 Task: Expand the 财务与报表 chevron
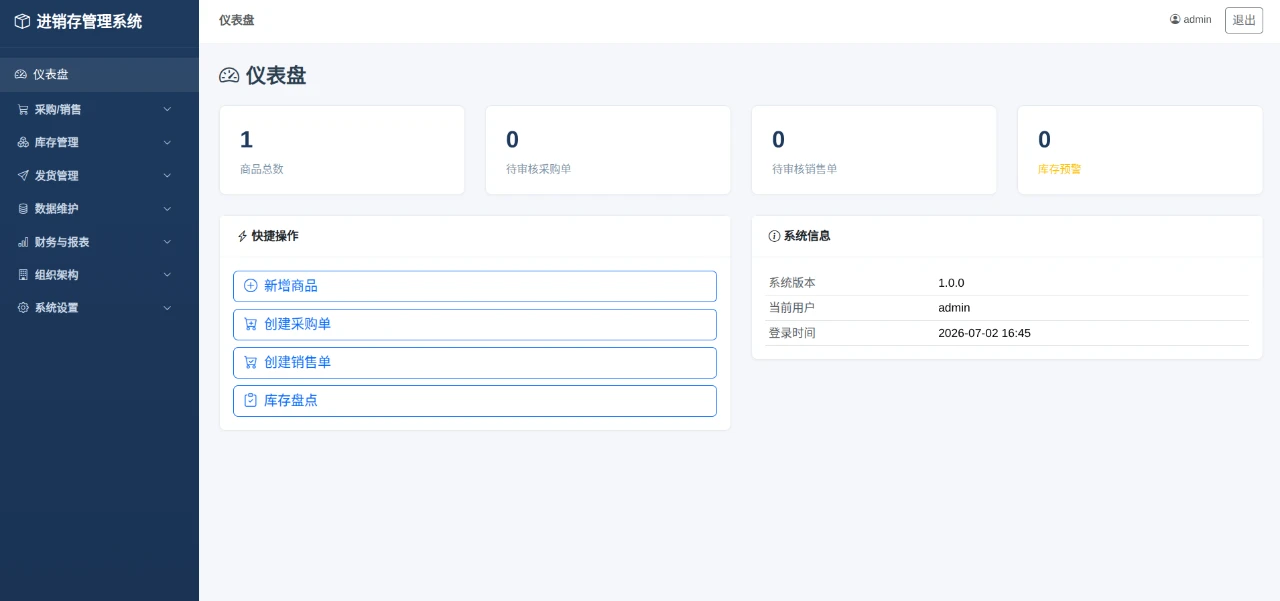point(167,241)
